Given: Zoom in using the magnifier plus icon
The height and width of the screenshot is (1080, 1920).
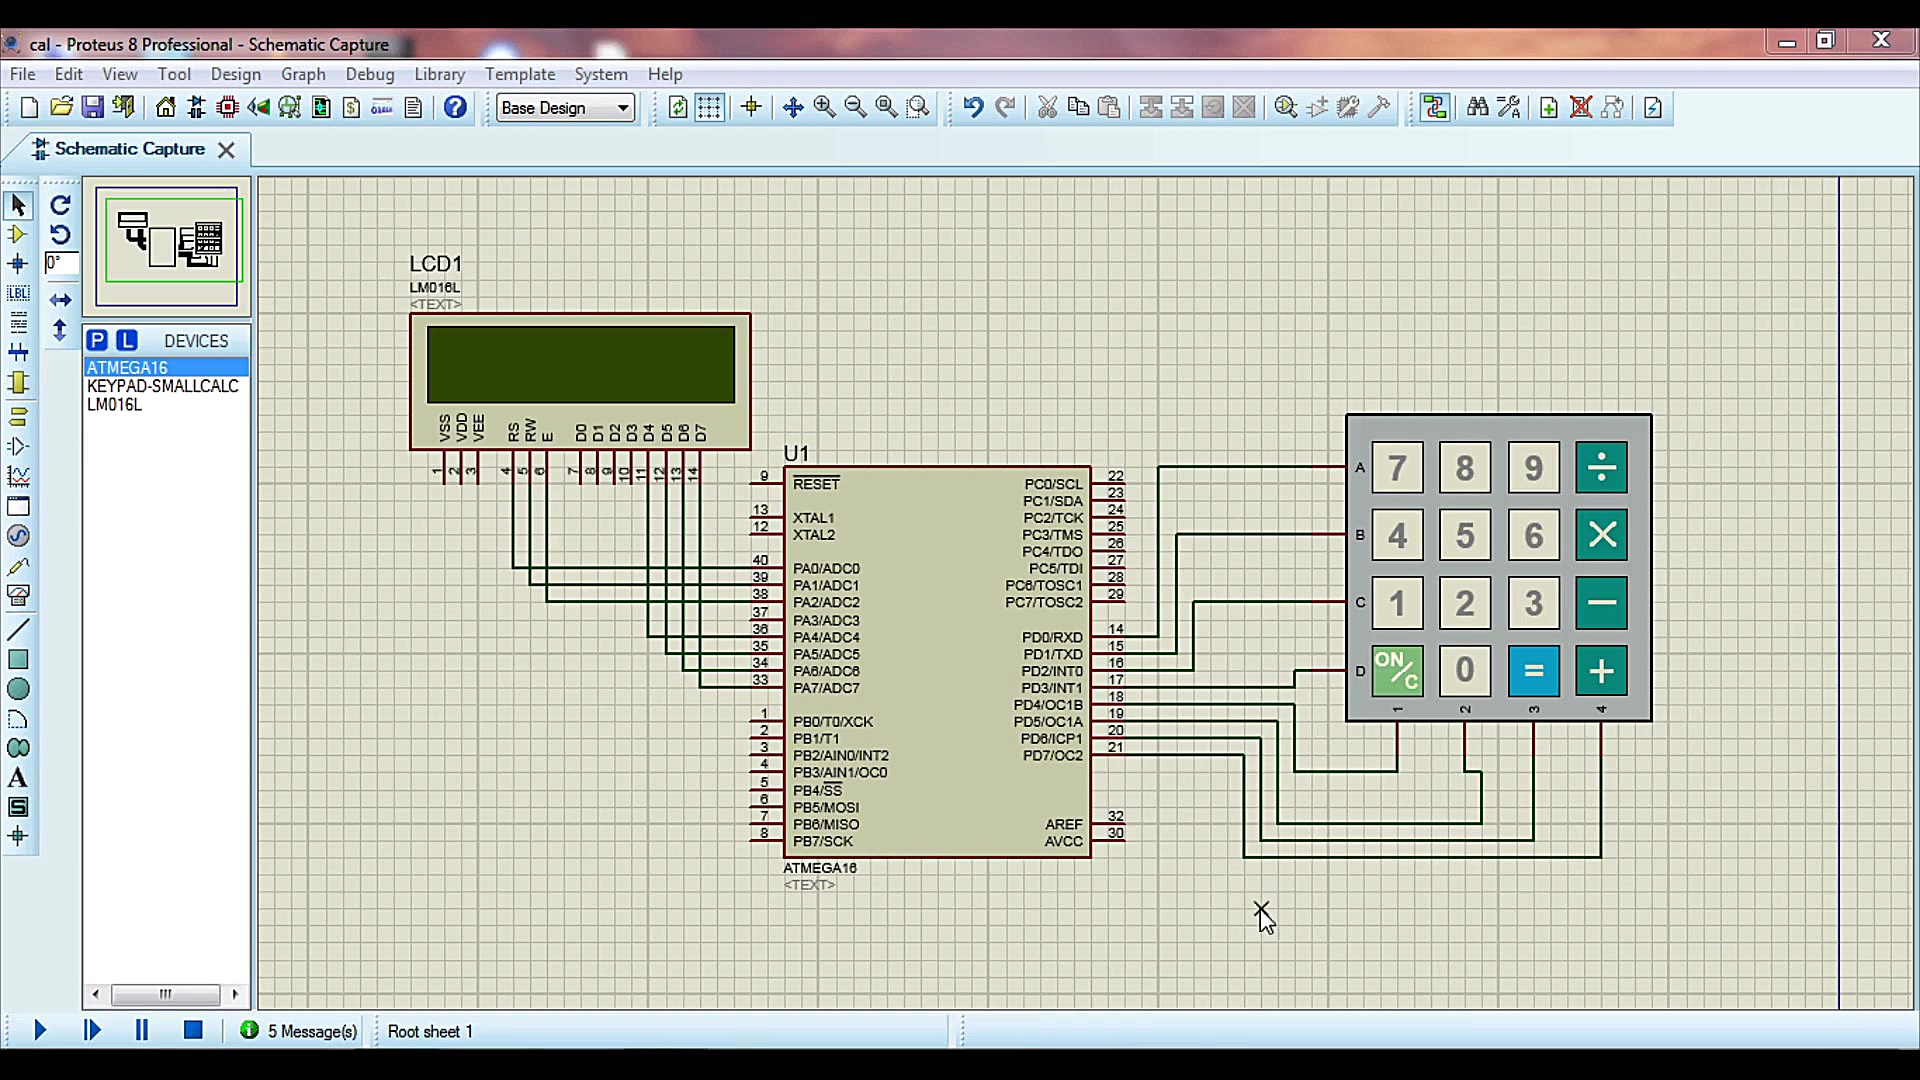Looking at the screenshot, I should tap(824, 107).
